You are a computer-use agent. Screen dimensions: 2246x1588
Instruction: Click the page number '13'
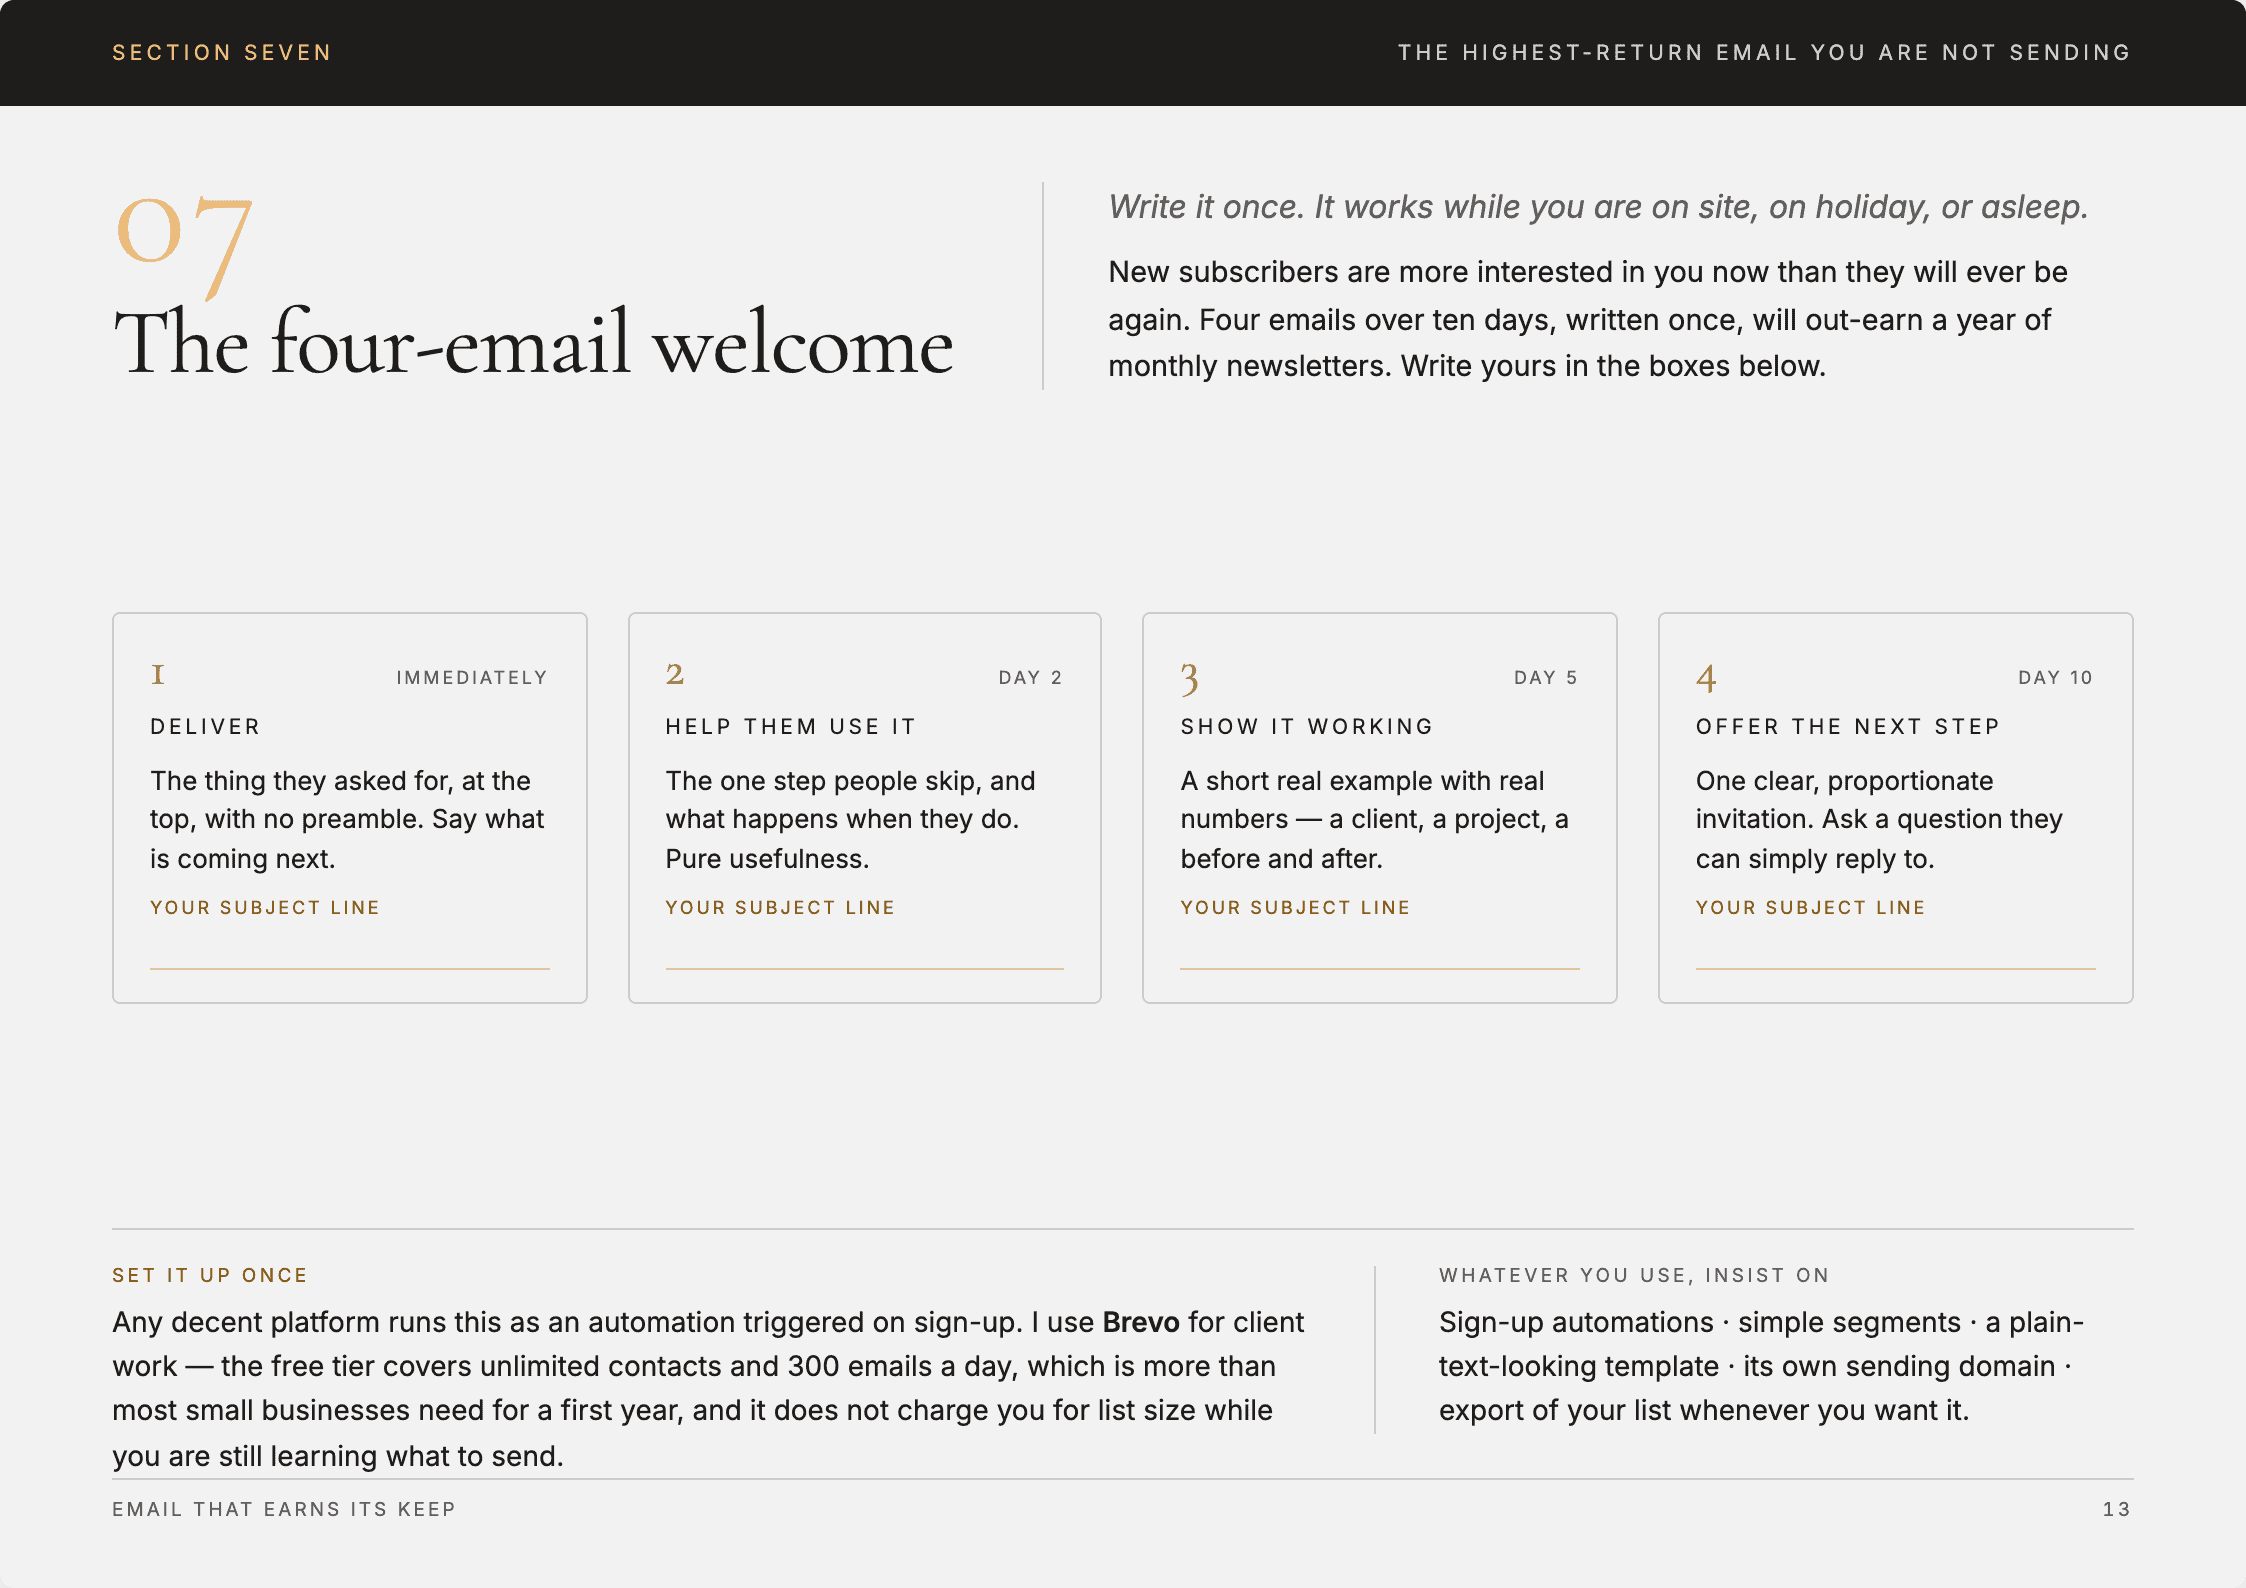pos(2117,1509)
